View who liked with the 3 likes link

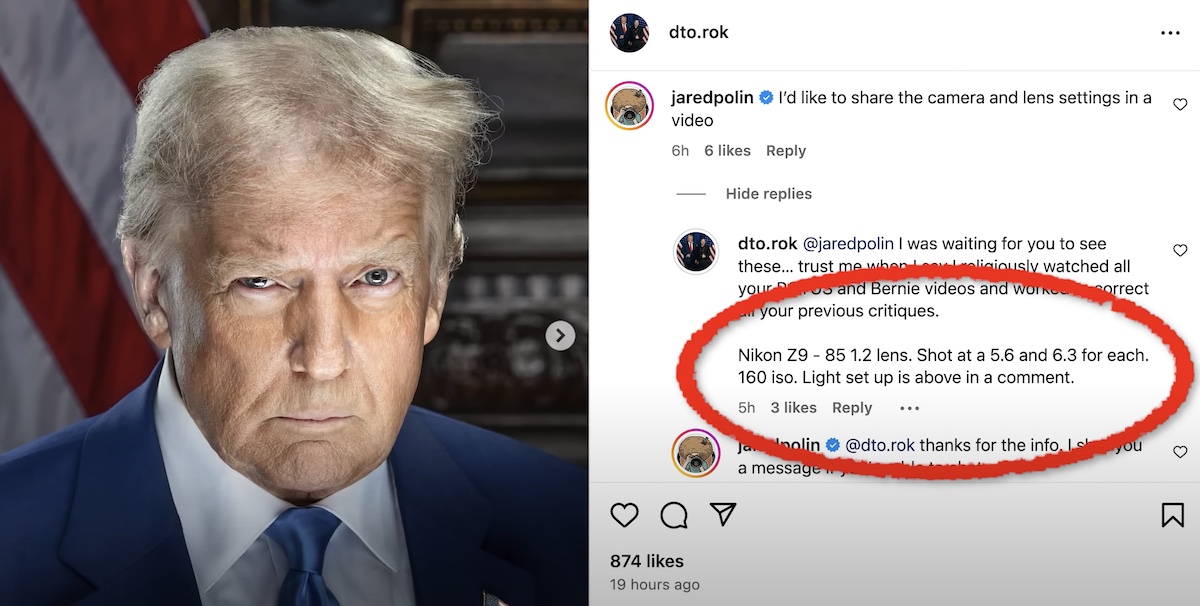[793, 407]
